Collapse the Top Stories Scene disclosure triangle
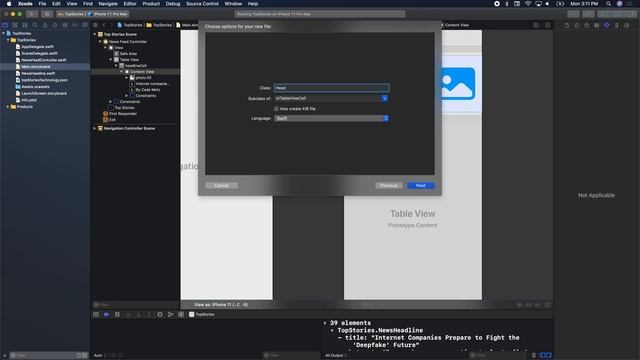 (95, 34)
